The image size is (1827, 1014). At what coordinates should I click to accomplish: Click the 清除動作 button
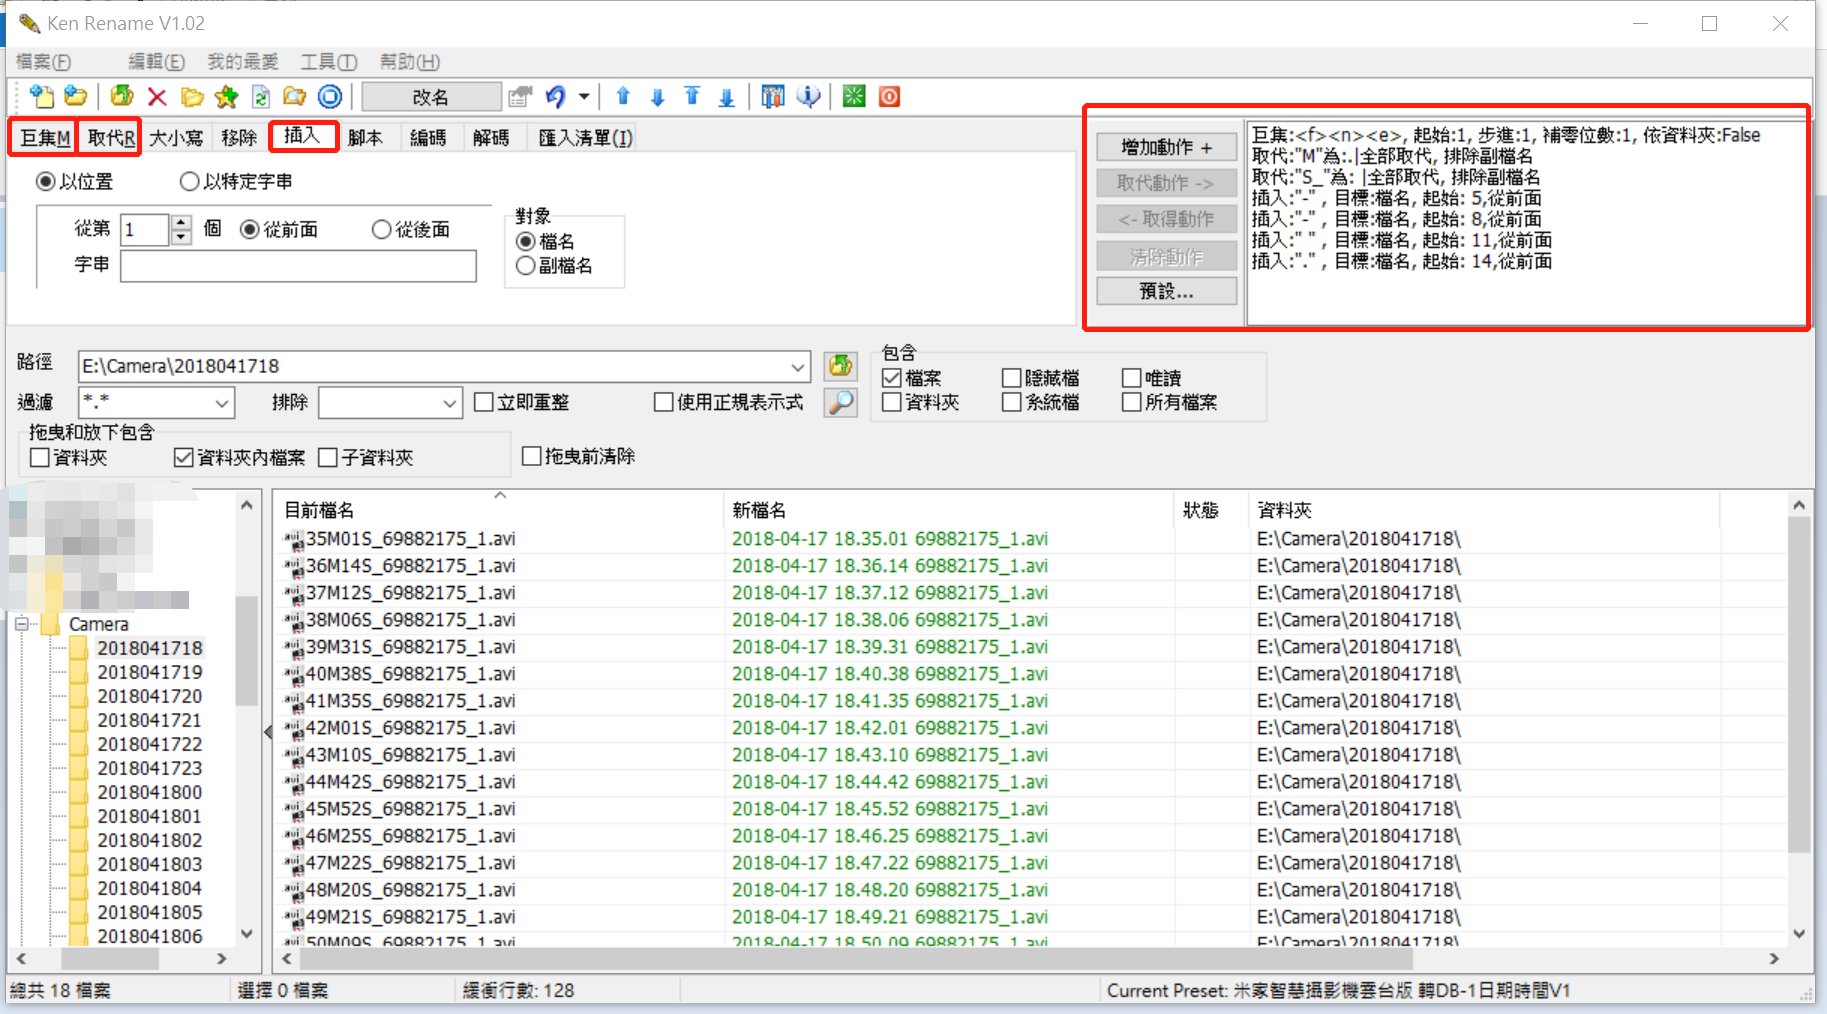pyautogui.click(x=1166, y=257)
